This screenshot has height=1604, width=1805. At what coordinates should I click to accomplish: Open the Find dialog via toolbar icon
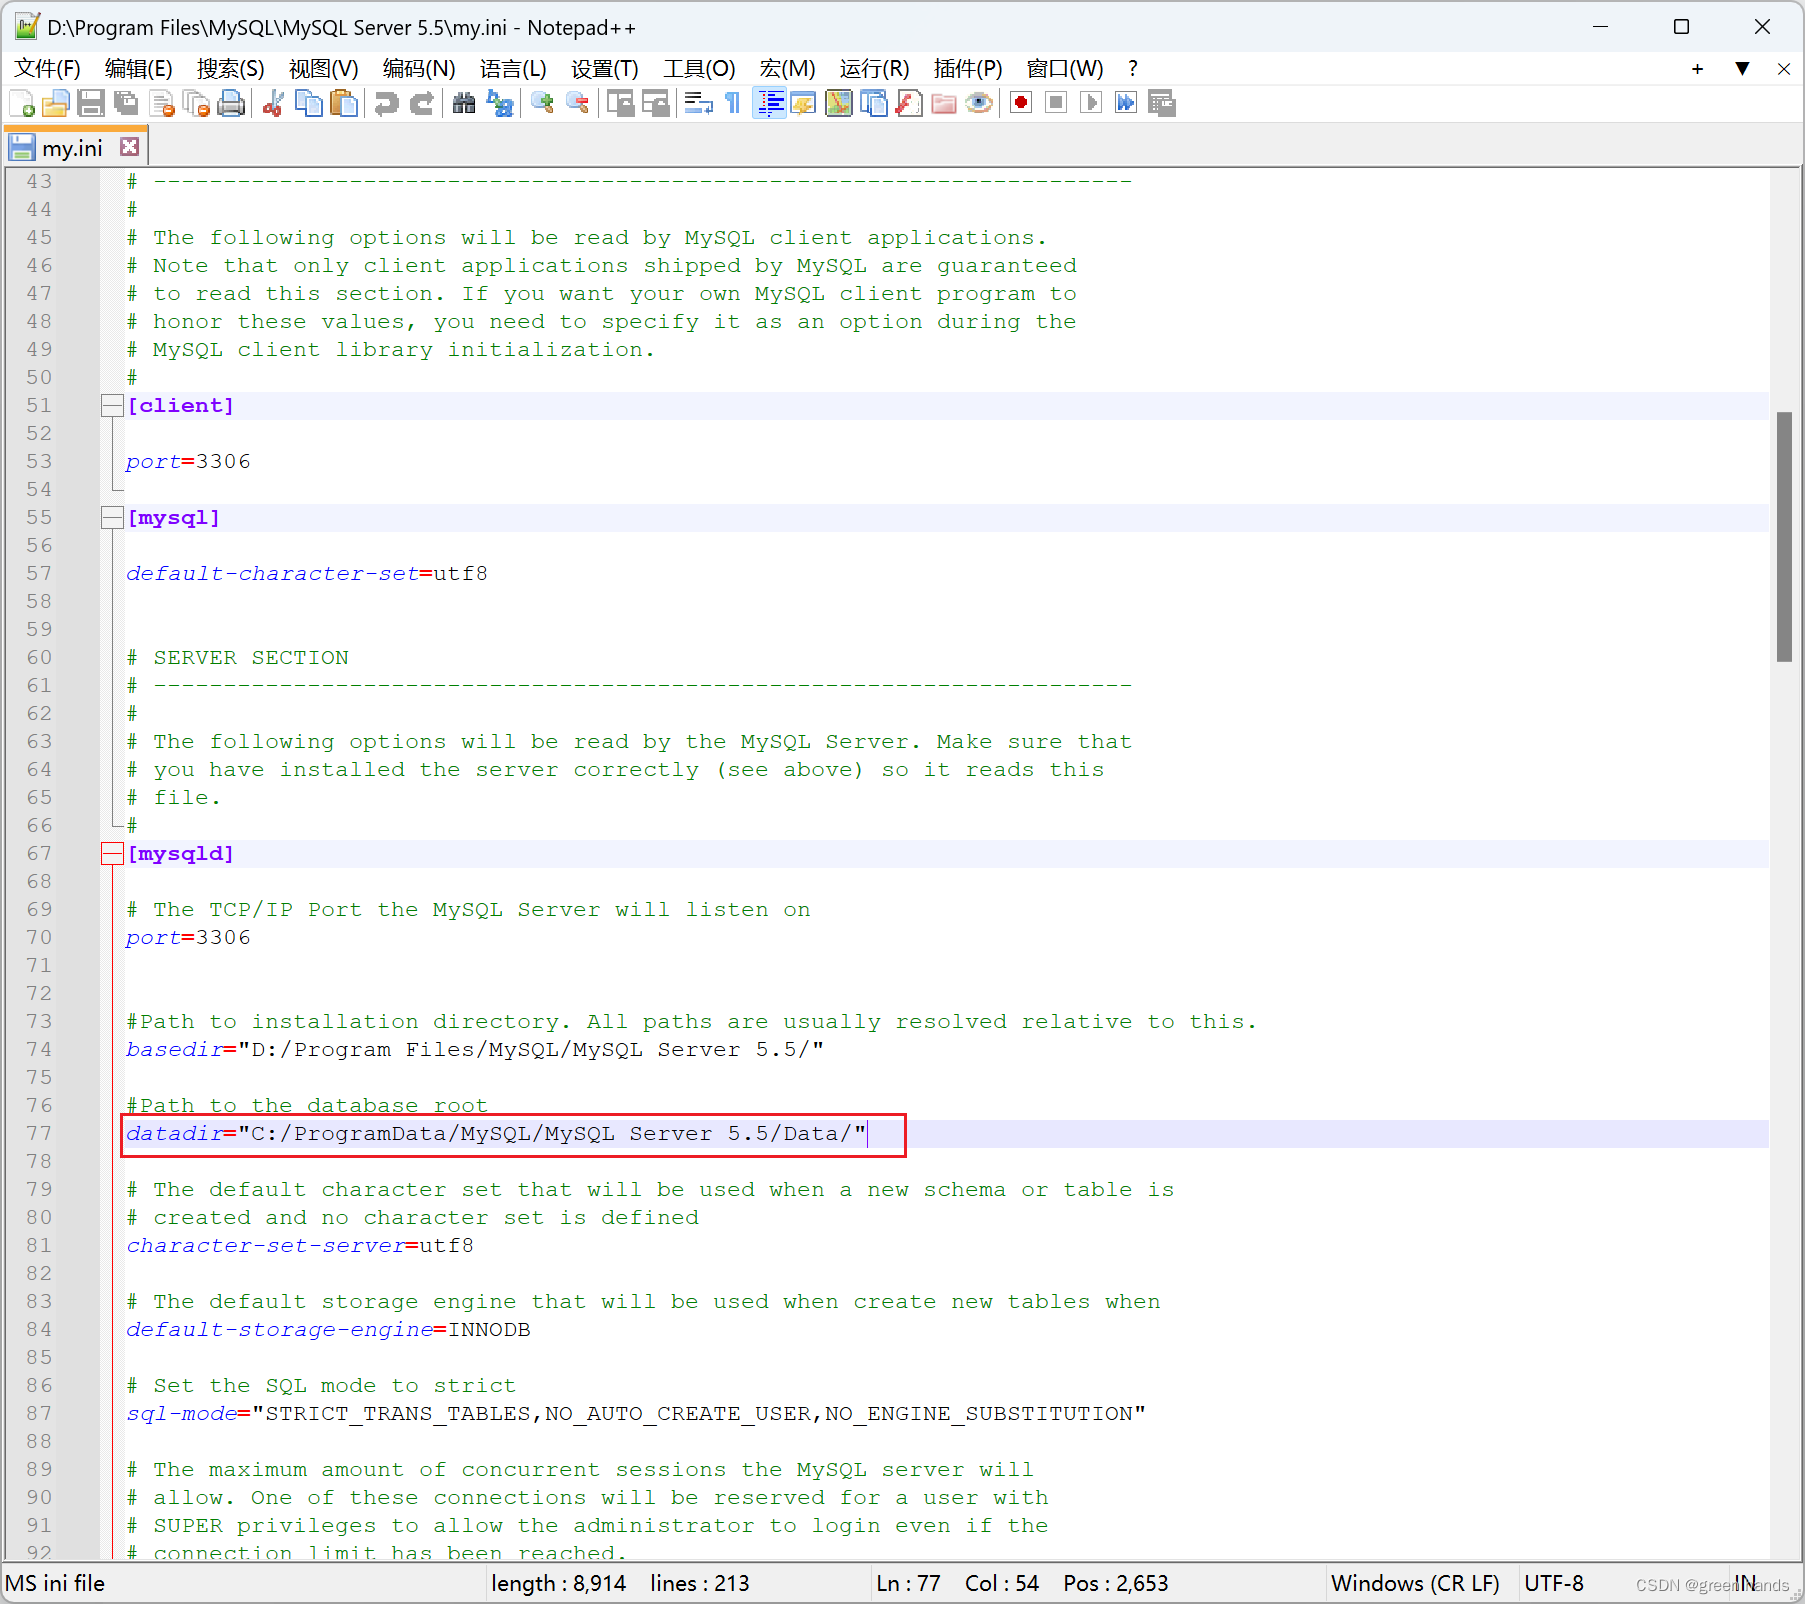tap(464, 103)
